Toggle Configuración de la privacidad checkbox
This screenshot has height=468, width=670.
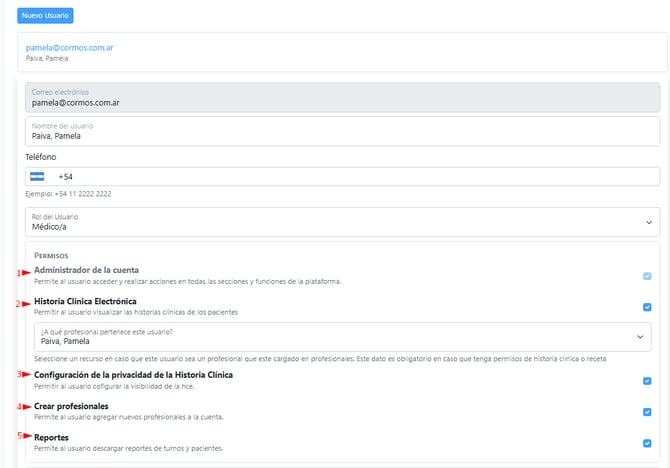(647, 381)
